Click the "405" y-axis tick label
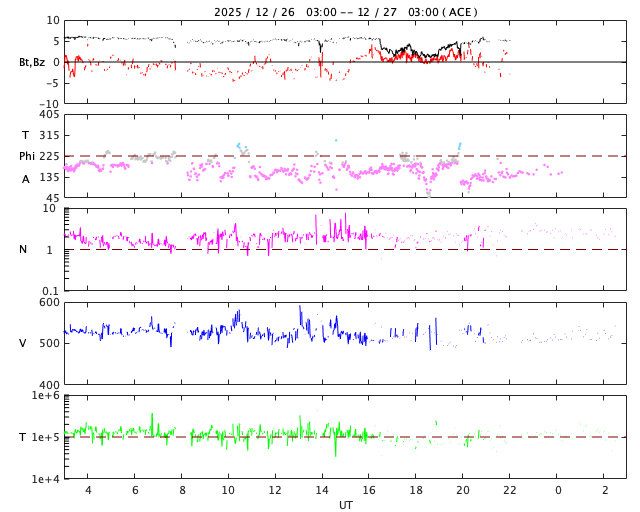Screen dimensions: 640x512 click(49, 115)
